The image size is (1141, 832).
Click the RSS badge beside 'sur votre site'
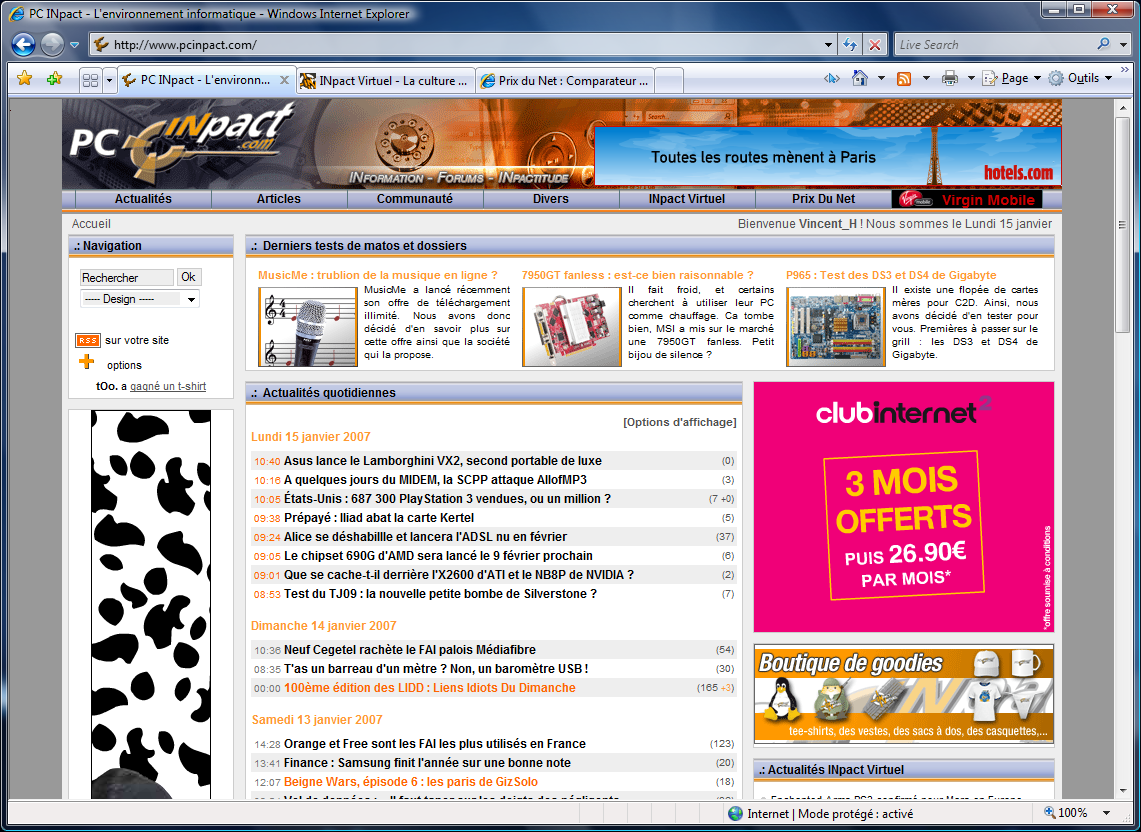coord(87,340)
